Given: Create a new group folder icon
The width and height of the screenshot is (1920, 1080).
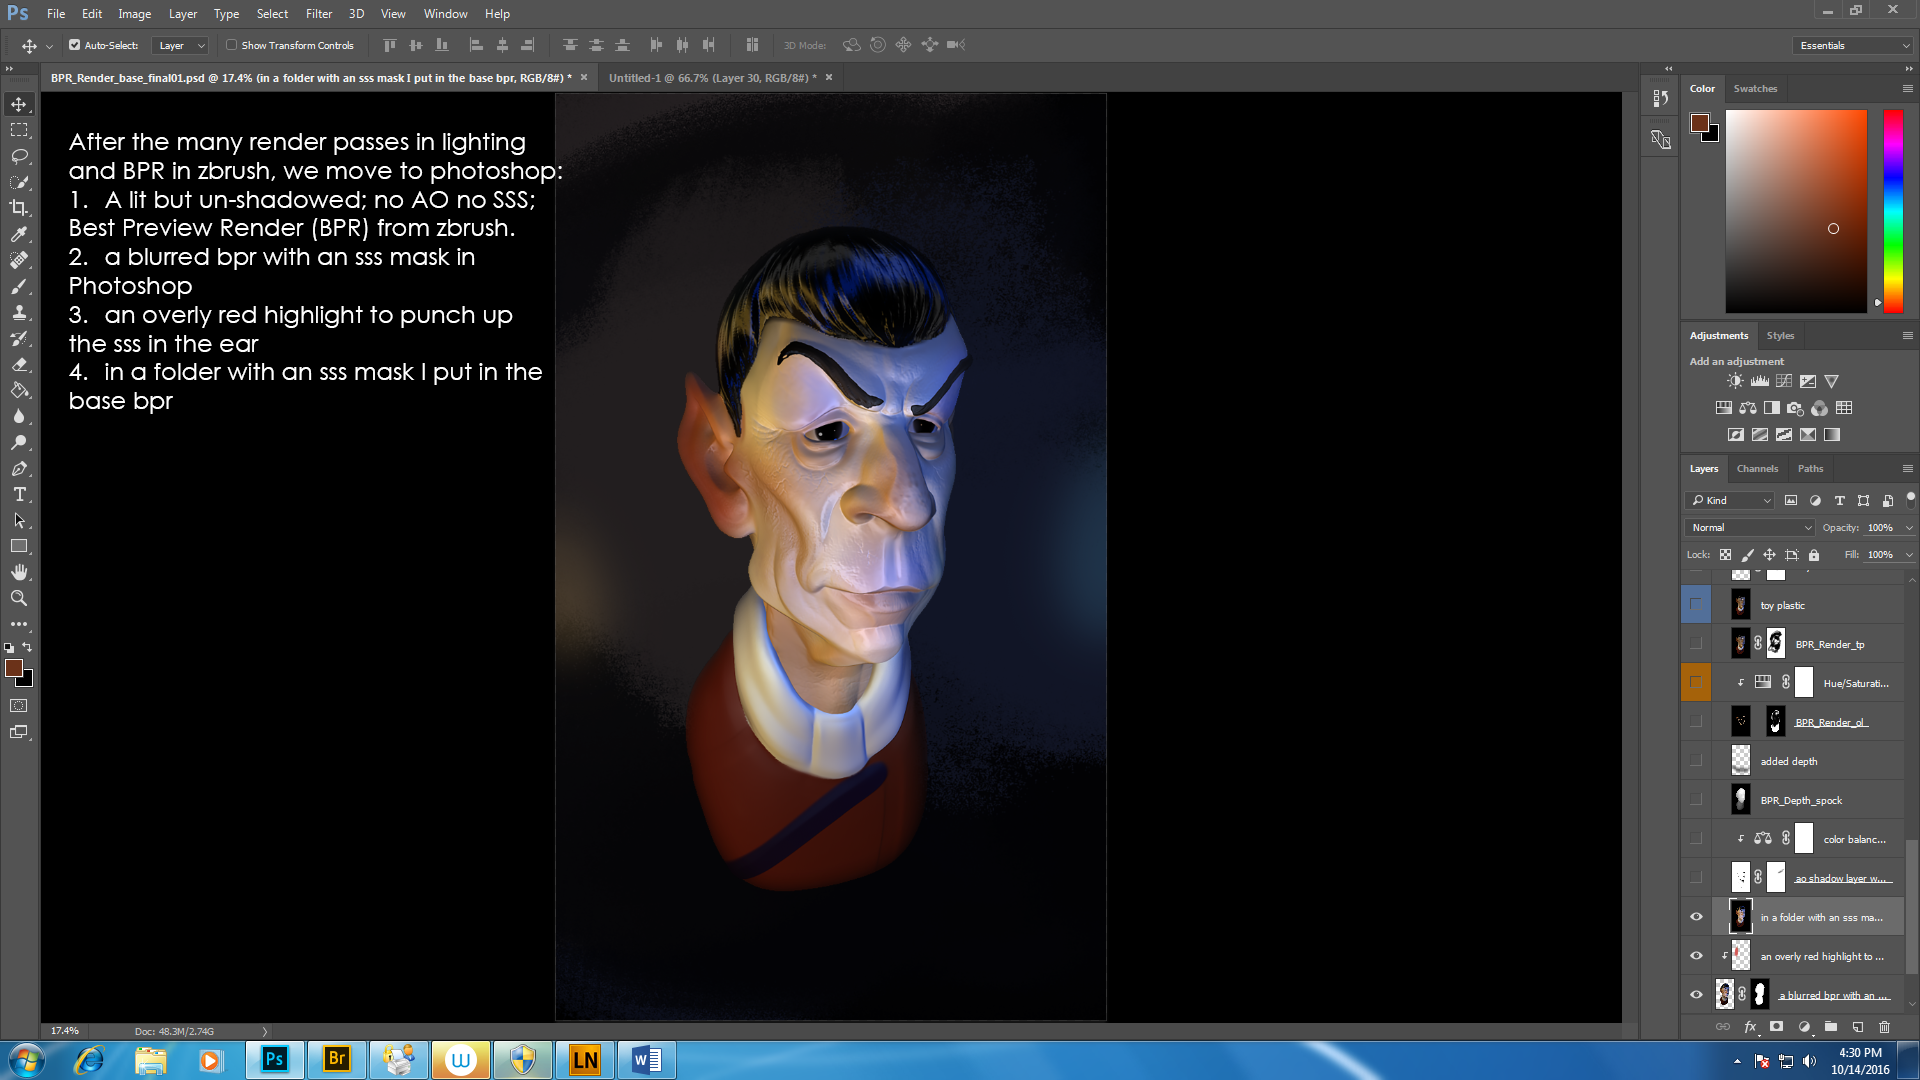Looking at the screenshot, I should (1830, 1027).
